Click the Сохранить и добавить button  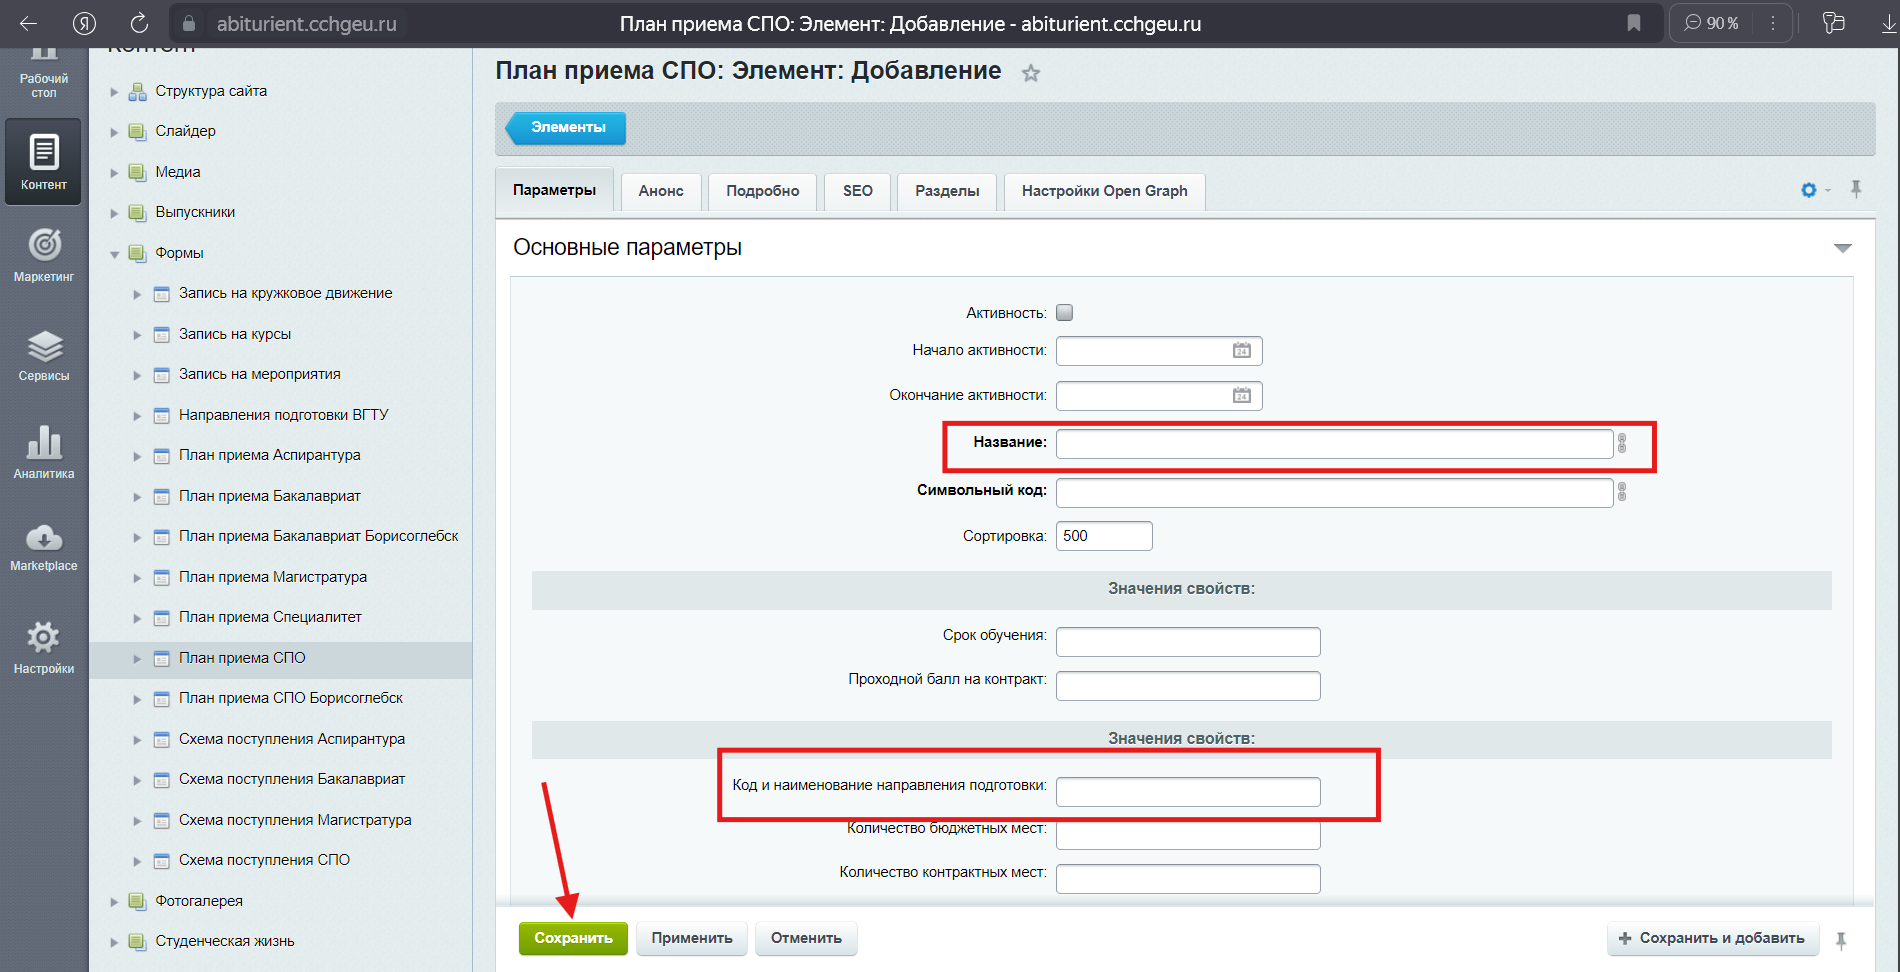point(1712,938)
